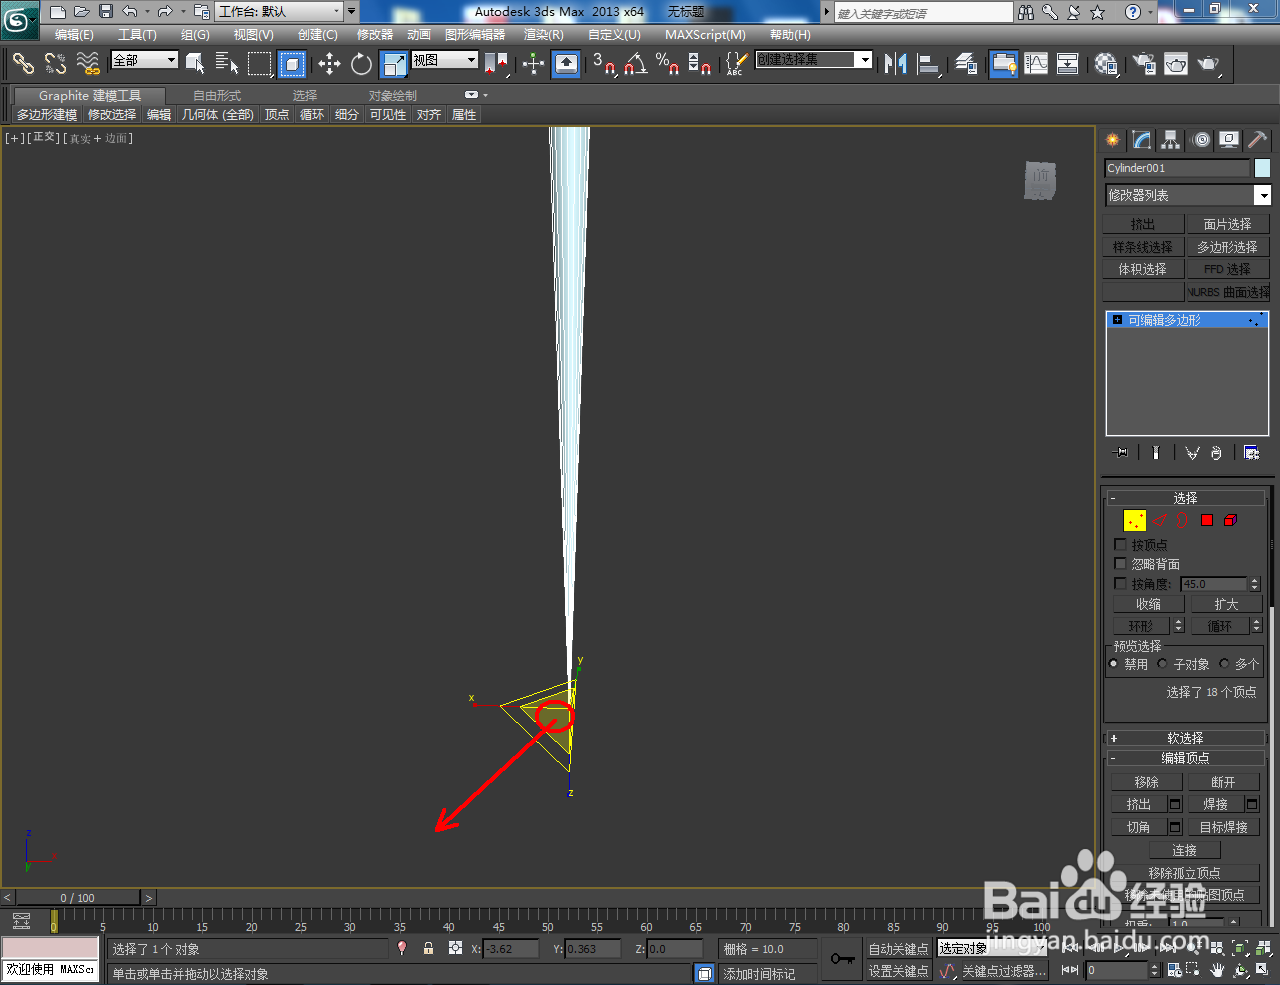Image resolution: width=1280 pixels, height=985 pixels.
Task: Click the Cylinder001 name field
Action: (1177, 167)
